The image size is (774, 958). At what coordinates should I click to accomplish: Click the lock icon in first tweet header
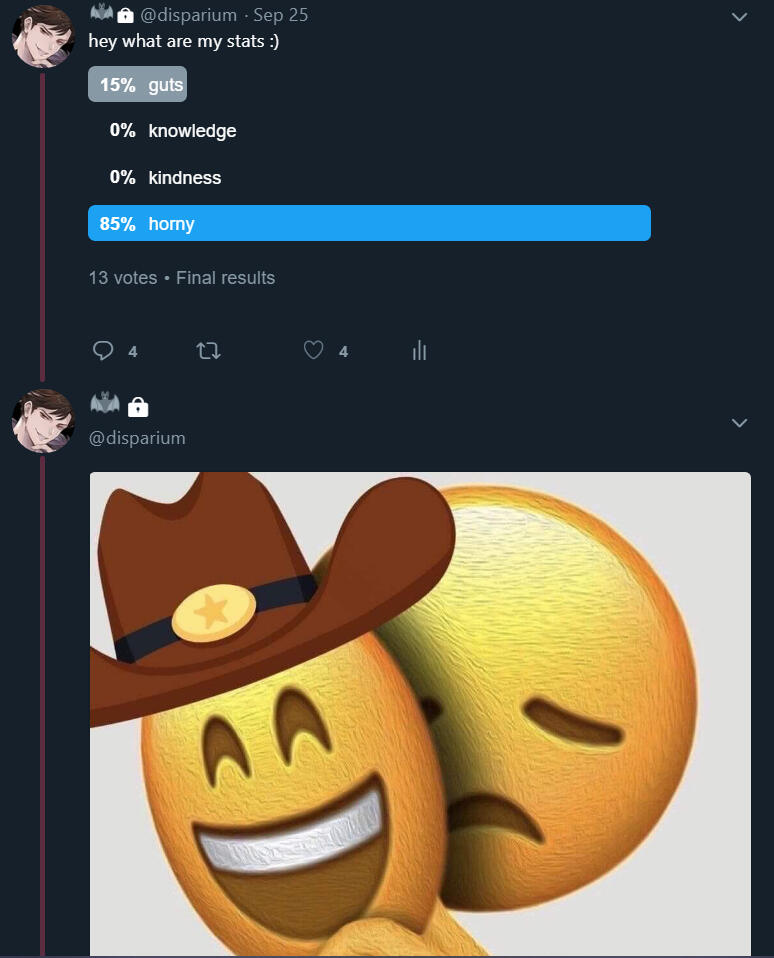point(125,15)
